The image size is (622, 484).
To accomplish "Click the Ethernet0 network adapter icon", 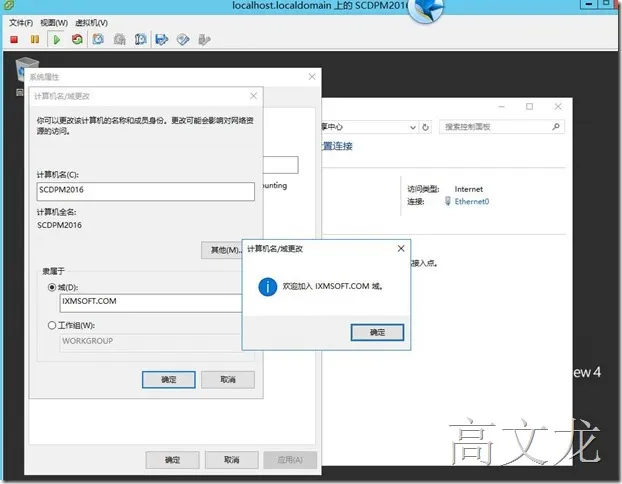I will click(x=448, y=201).
